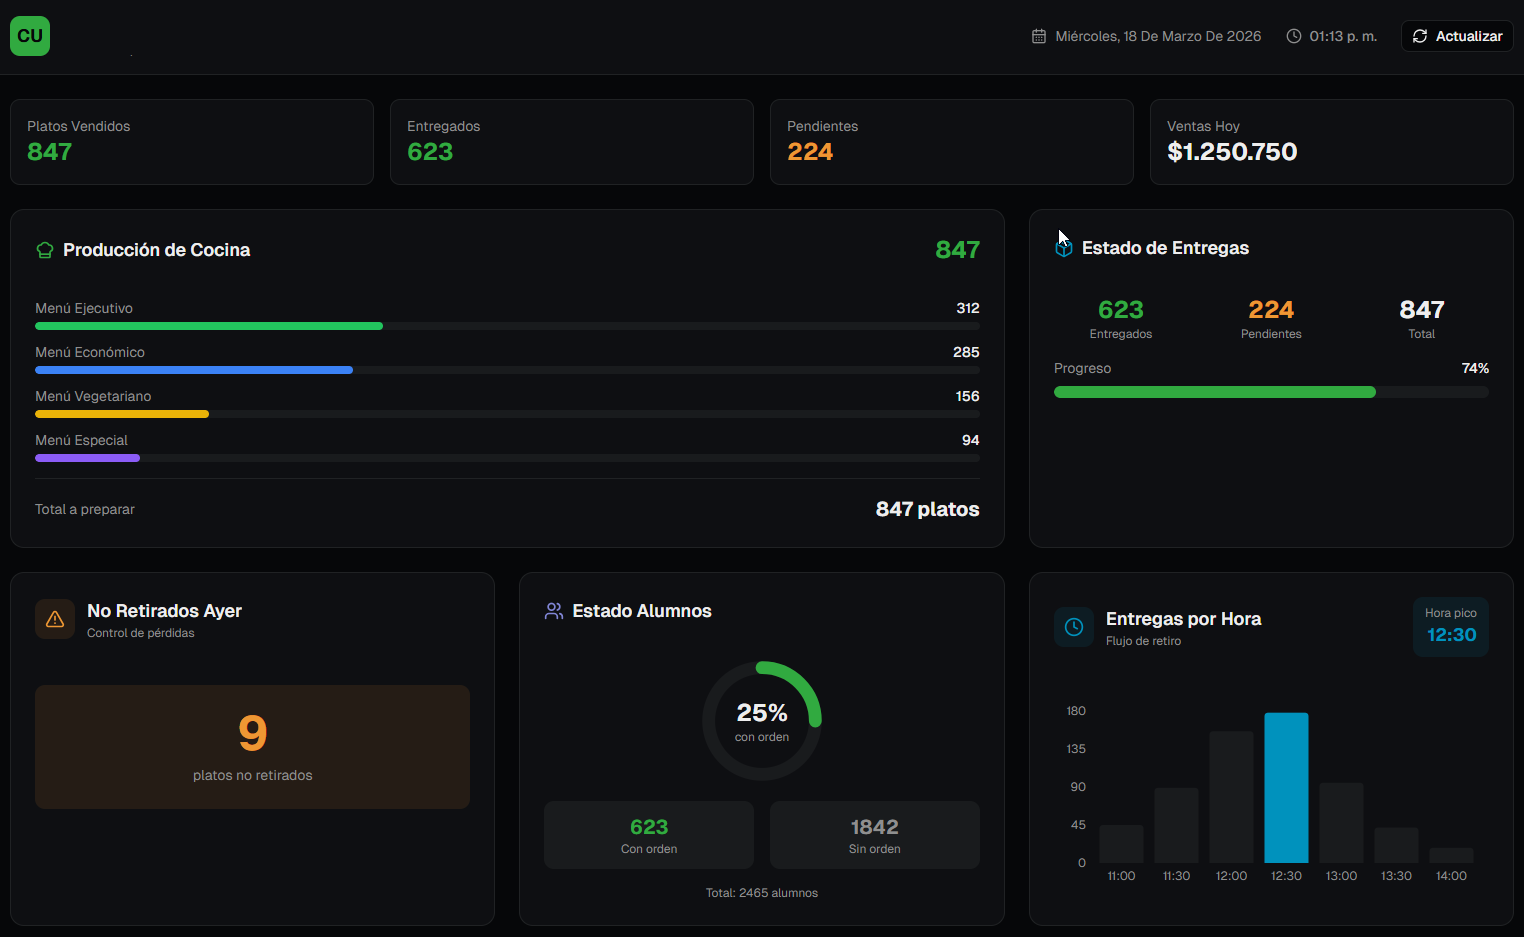1524x937 pixels.
Task: Click the Hora pico 12:30 badge
Action: (x=1451, y=627)
